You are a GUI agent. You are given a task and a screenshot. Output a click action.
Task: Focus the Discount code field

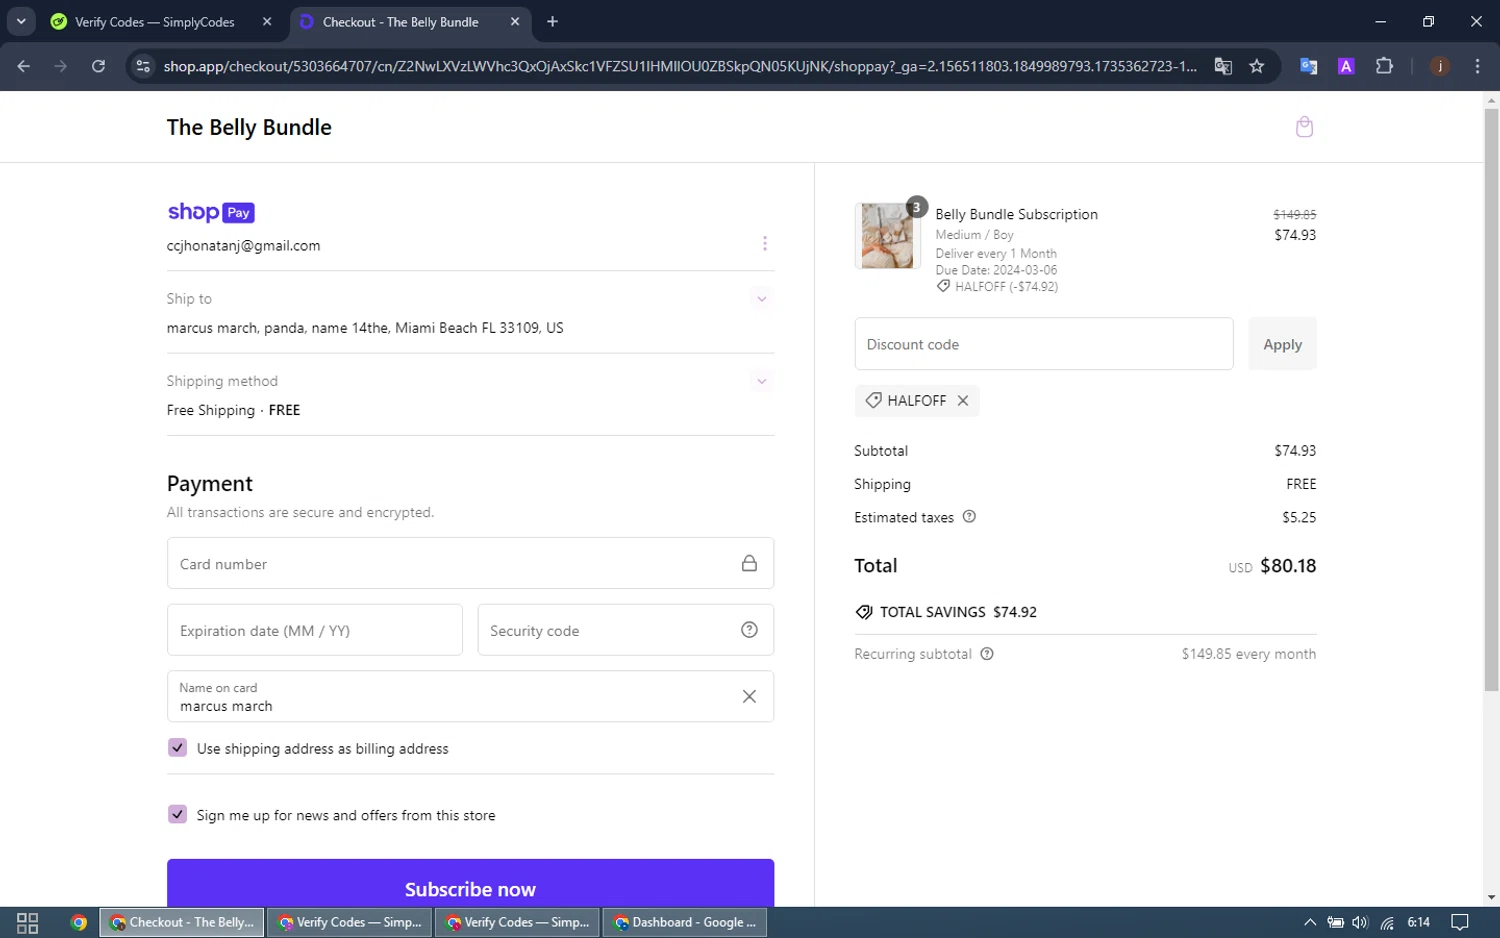pos(1044,344)
